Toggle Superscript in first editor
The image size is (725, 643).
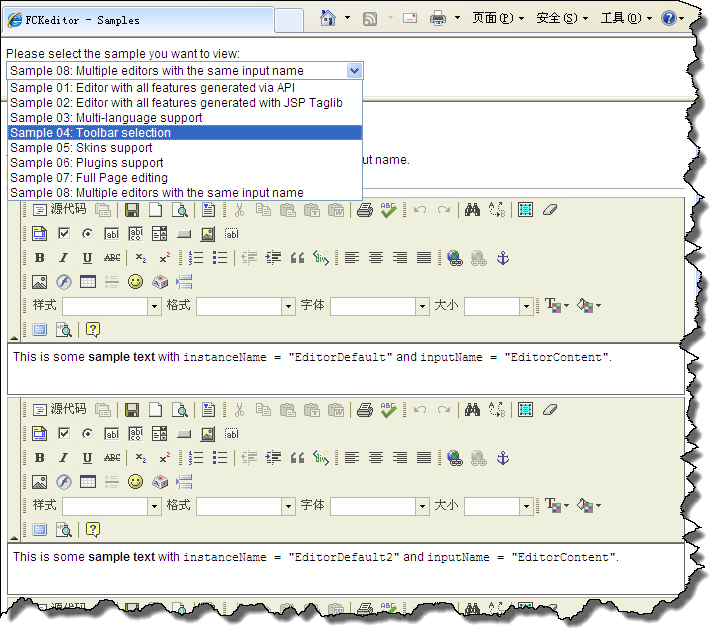[165, 258]
